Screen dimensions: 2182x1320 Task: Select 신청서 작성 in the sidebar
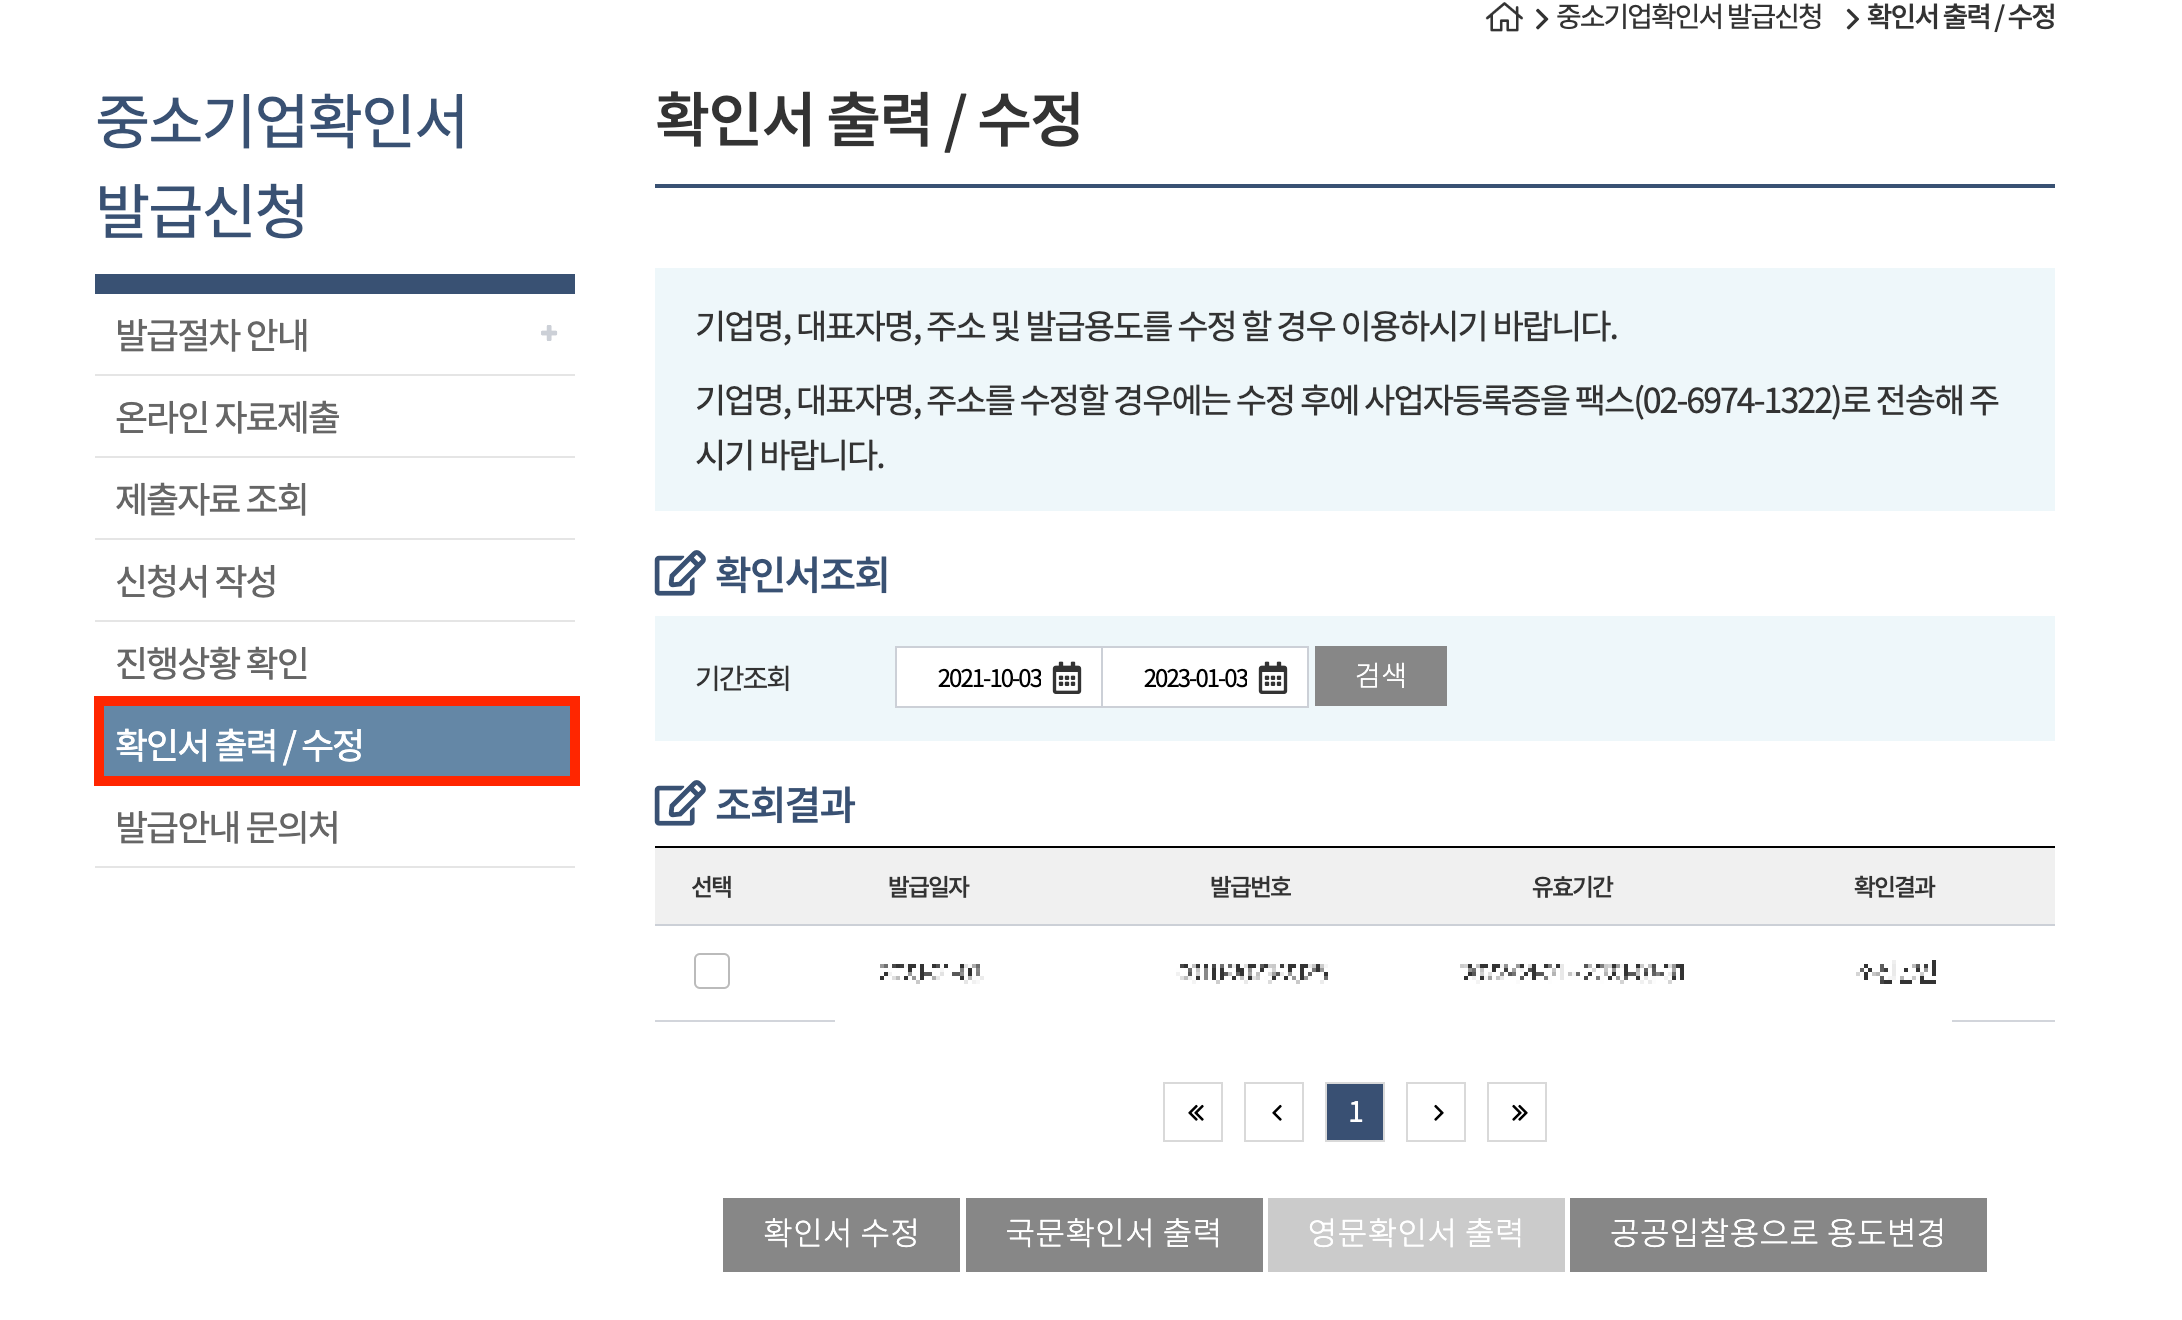(196, 581)
